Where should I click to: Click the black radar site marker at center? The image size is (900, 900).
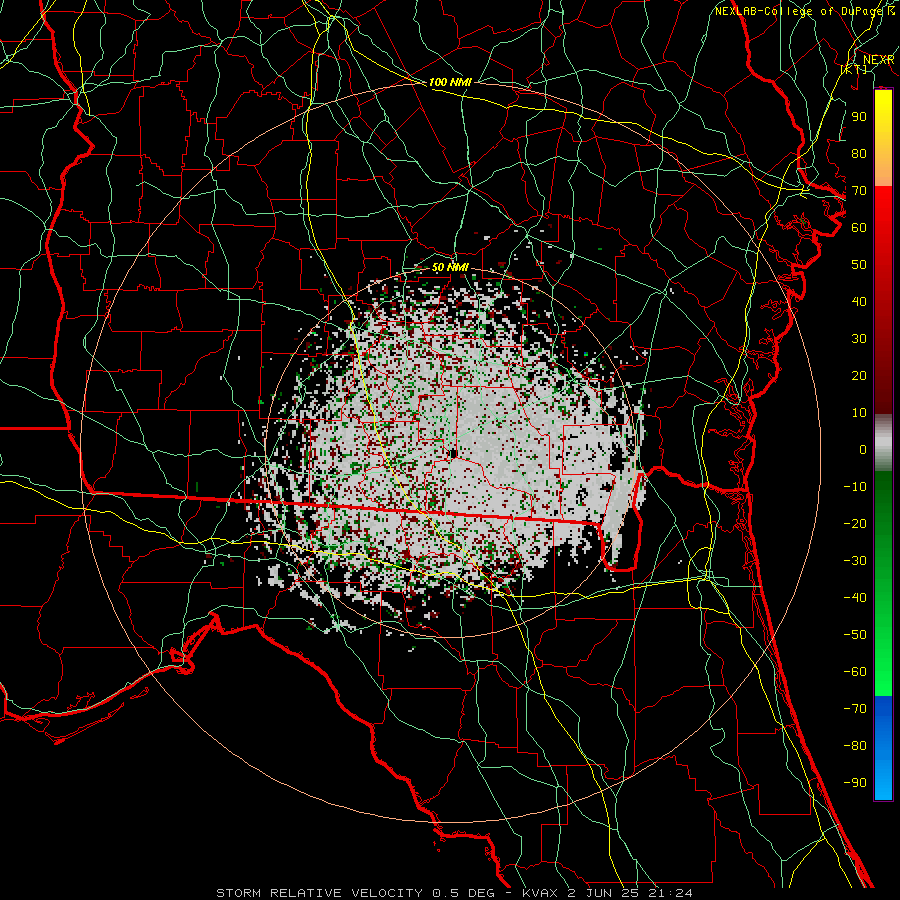pos(453,454)
